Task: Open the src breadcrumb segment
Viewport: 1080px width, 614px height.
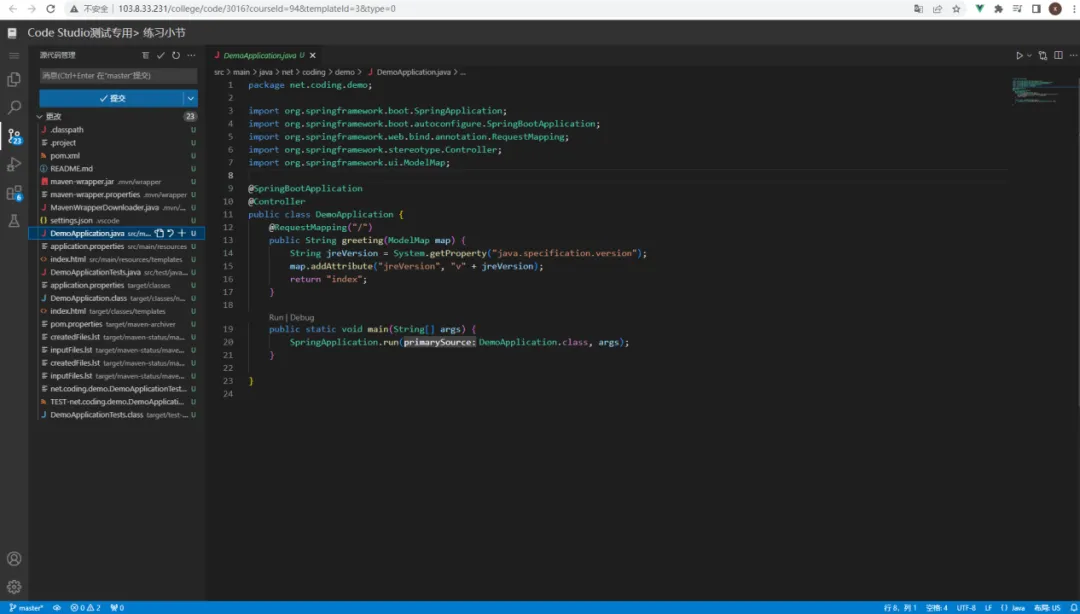Action: pyautogui.click(x=219, y=72)
